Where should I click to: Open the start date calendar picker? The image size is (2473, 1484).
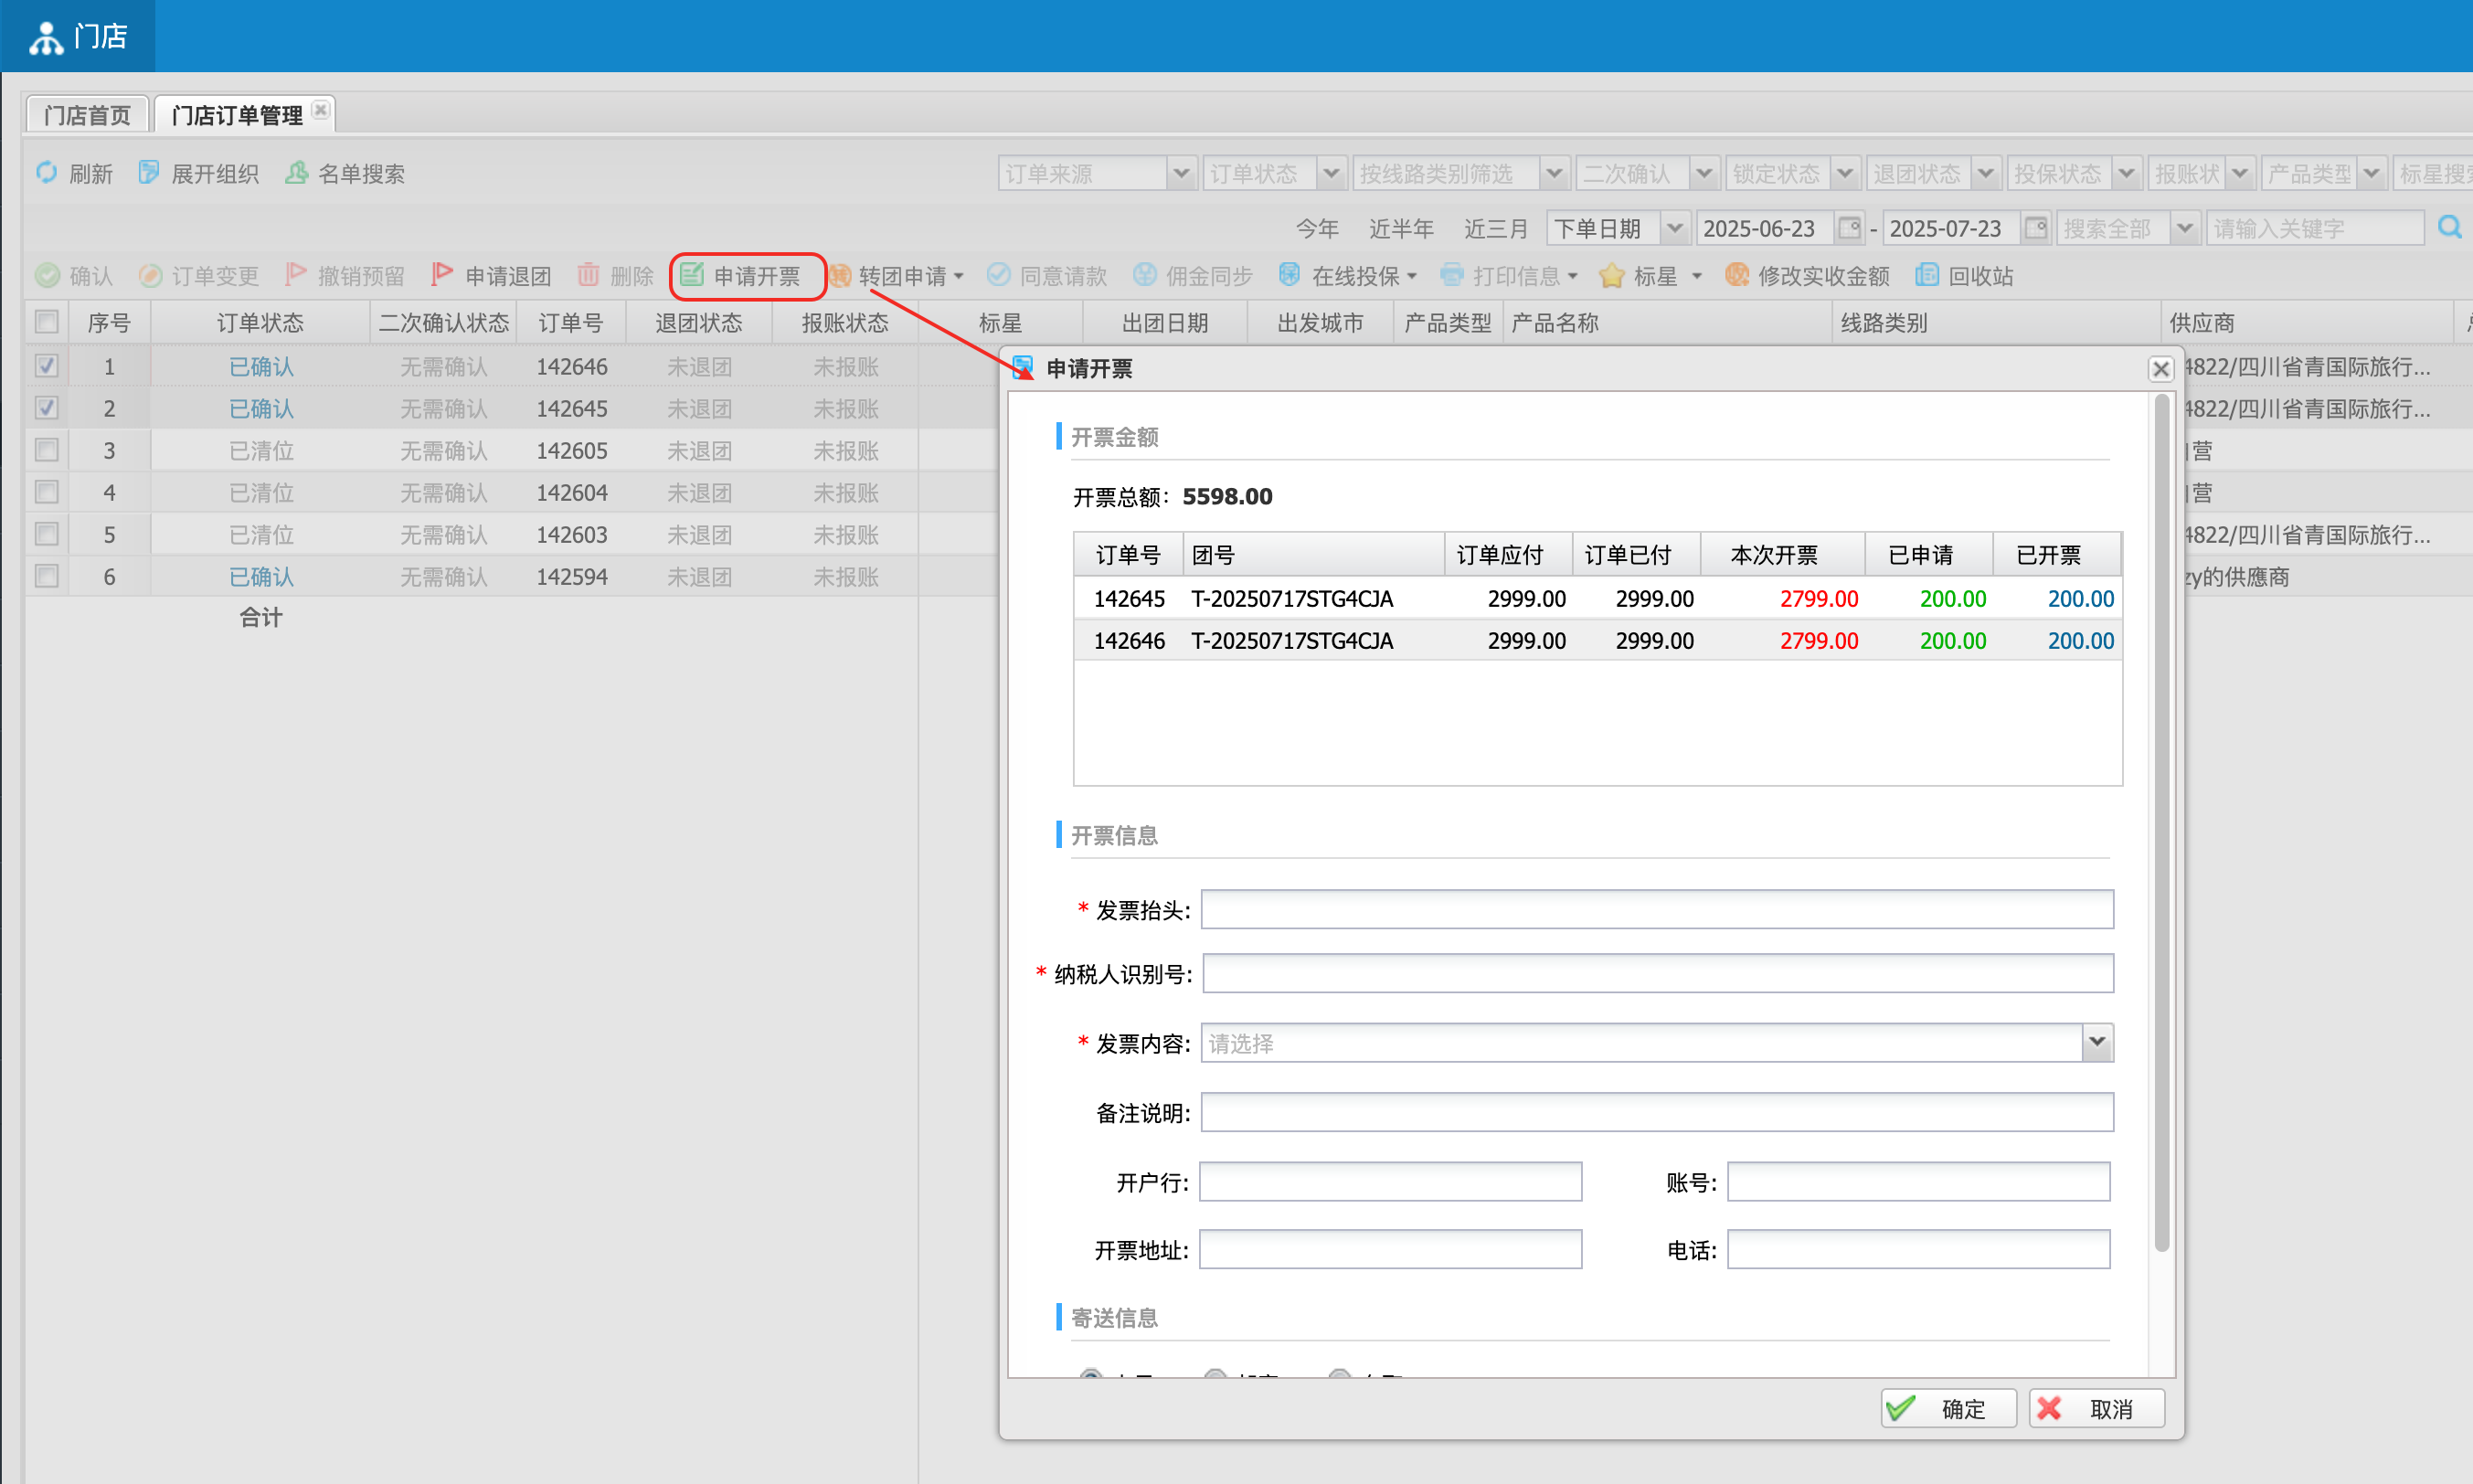[1849, 228]
